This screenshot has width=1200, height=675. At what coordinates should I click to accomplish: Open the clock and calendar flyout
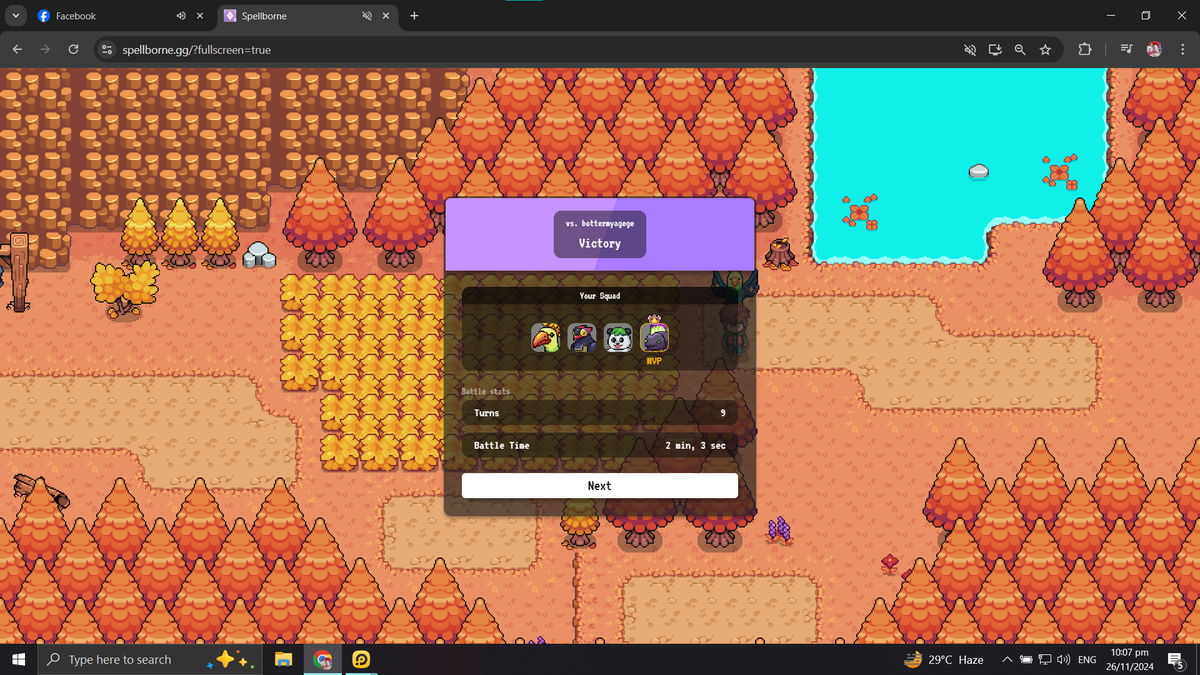point(1129,659)
